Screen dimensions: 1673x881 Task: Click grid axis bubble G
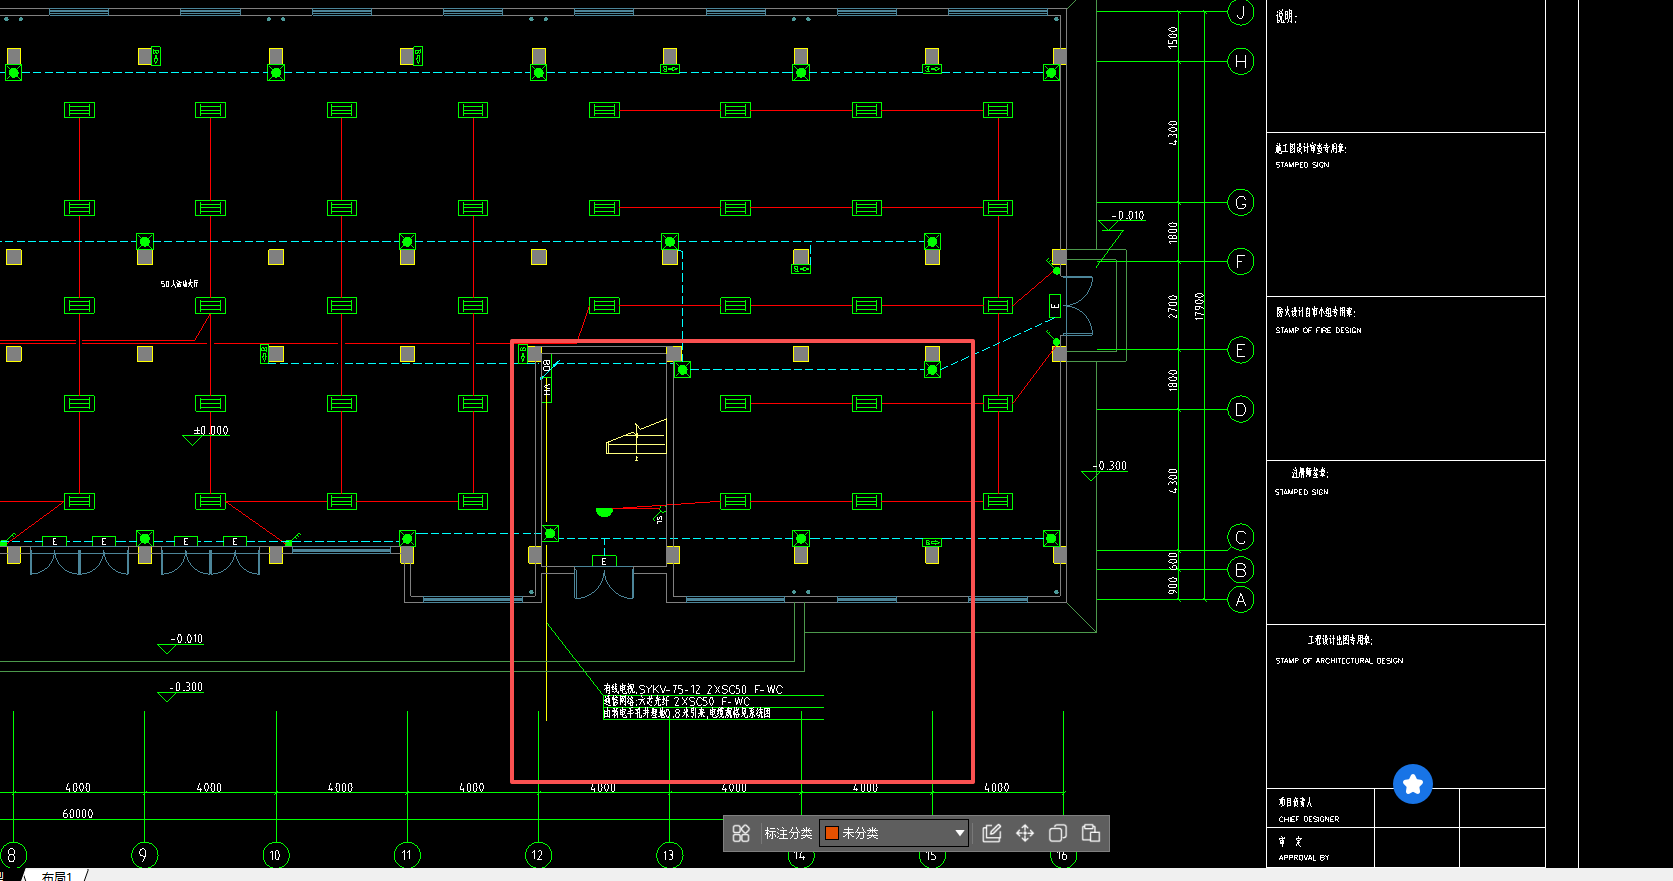click(1241, 203)
